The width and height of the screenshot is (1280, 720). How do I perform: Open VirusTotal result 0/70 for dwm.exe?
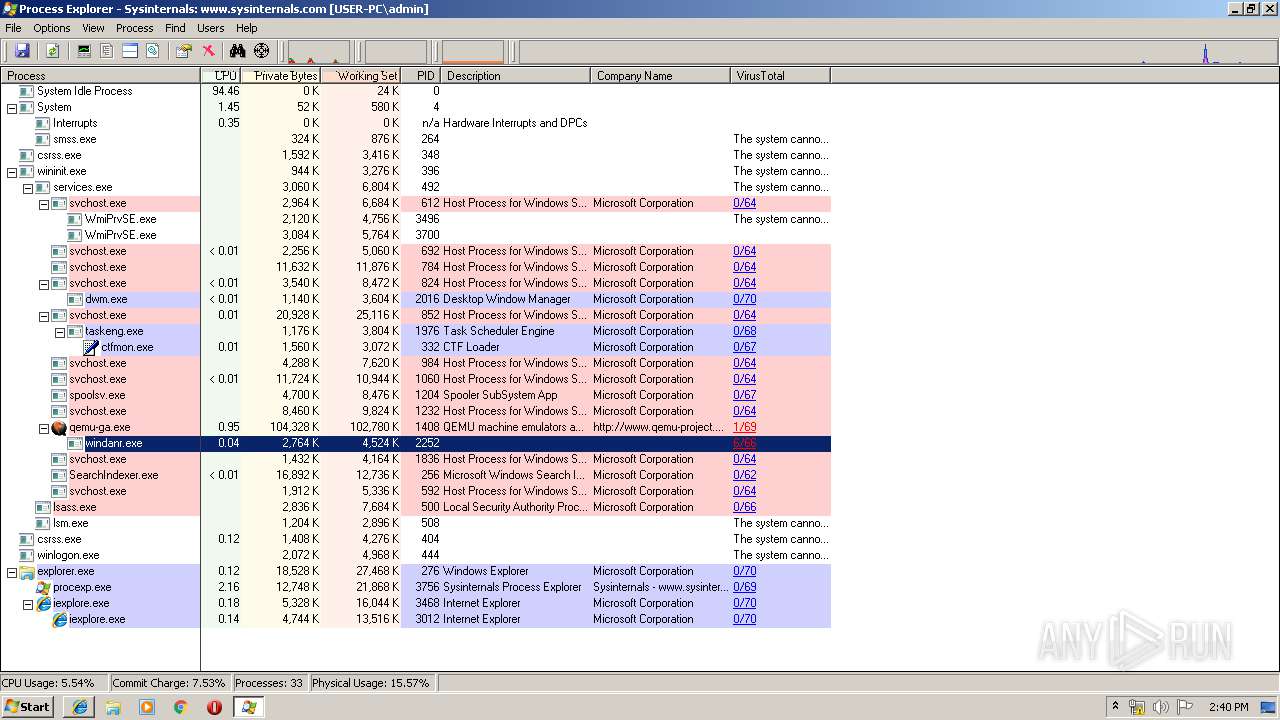[x=745, y=299]
